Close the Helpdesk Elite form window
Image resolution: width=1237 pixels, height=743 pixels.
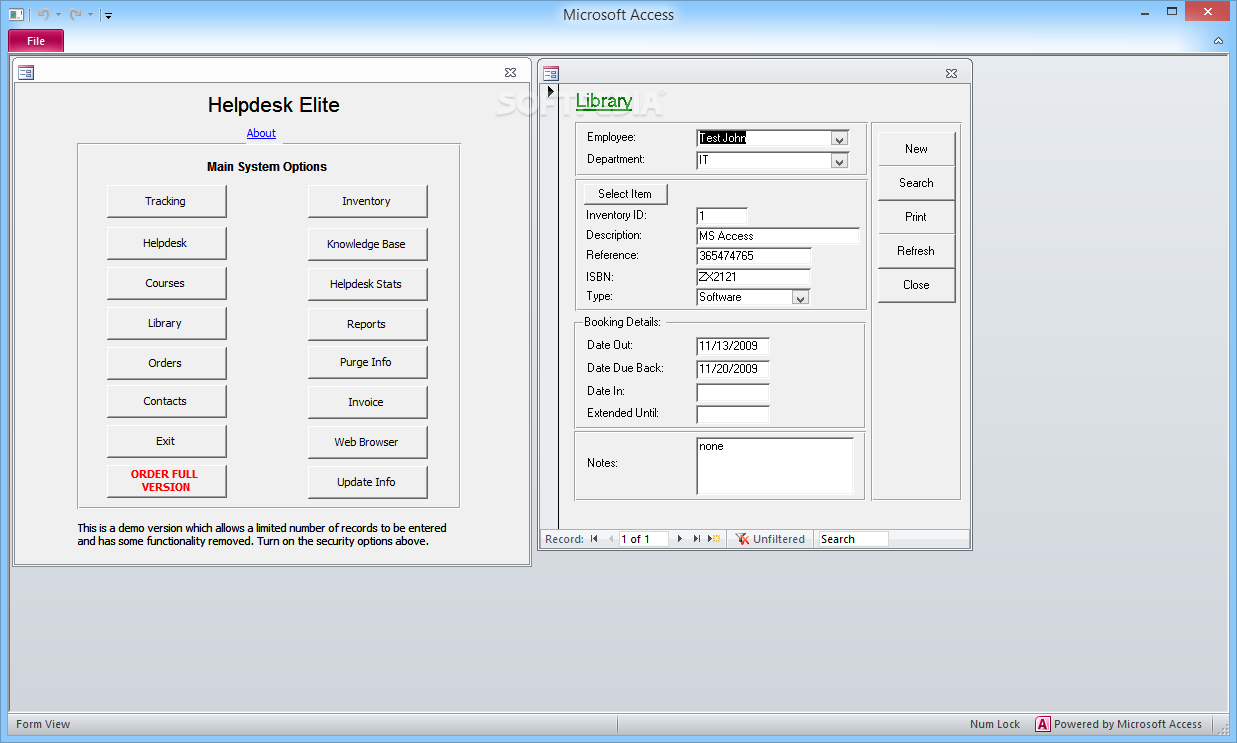coord(510,72)
